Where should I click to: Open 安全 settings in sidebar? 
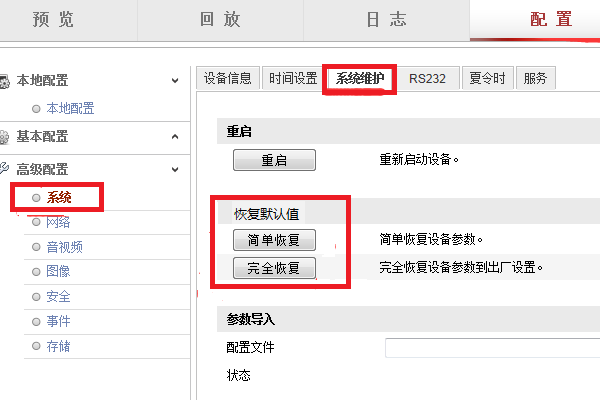coord(58,297)
